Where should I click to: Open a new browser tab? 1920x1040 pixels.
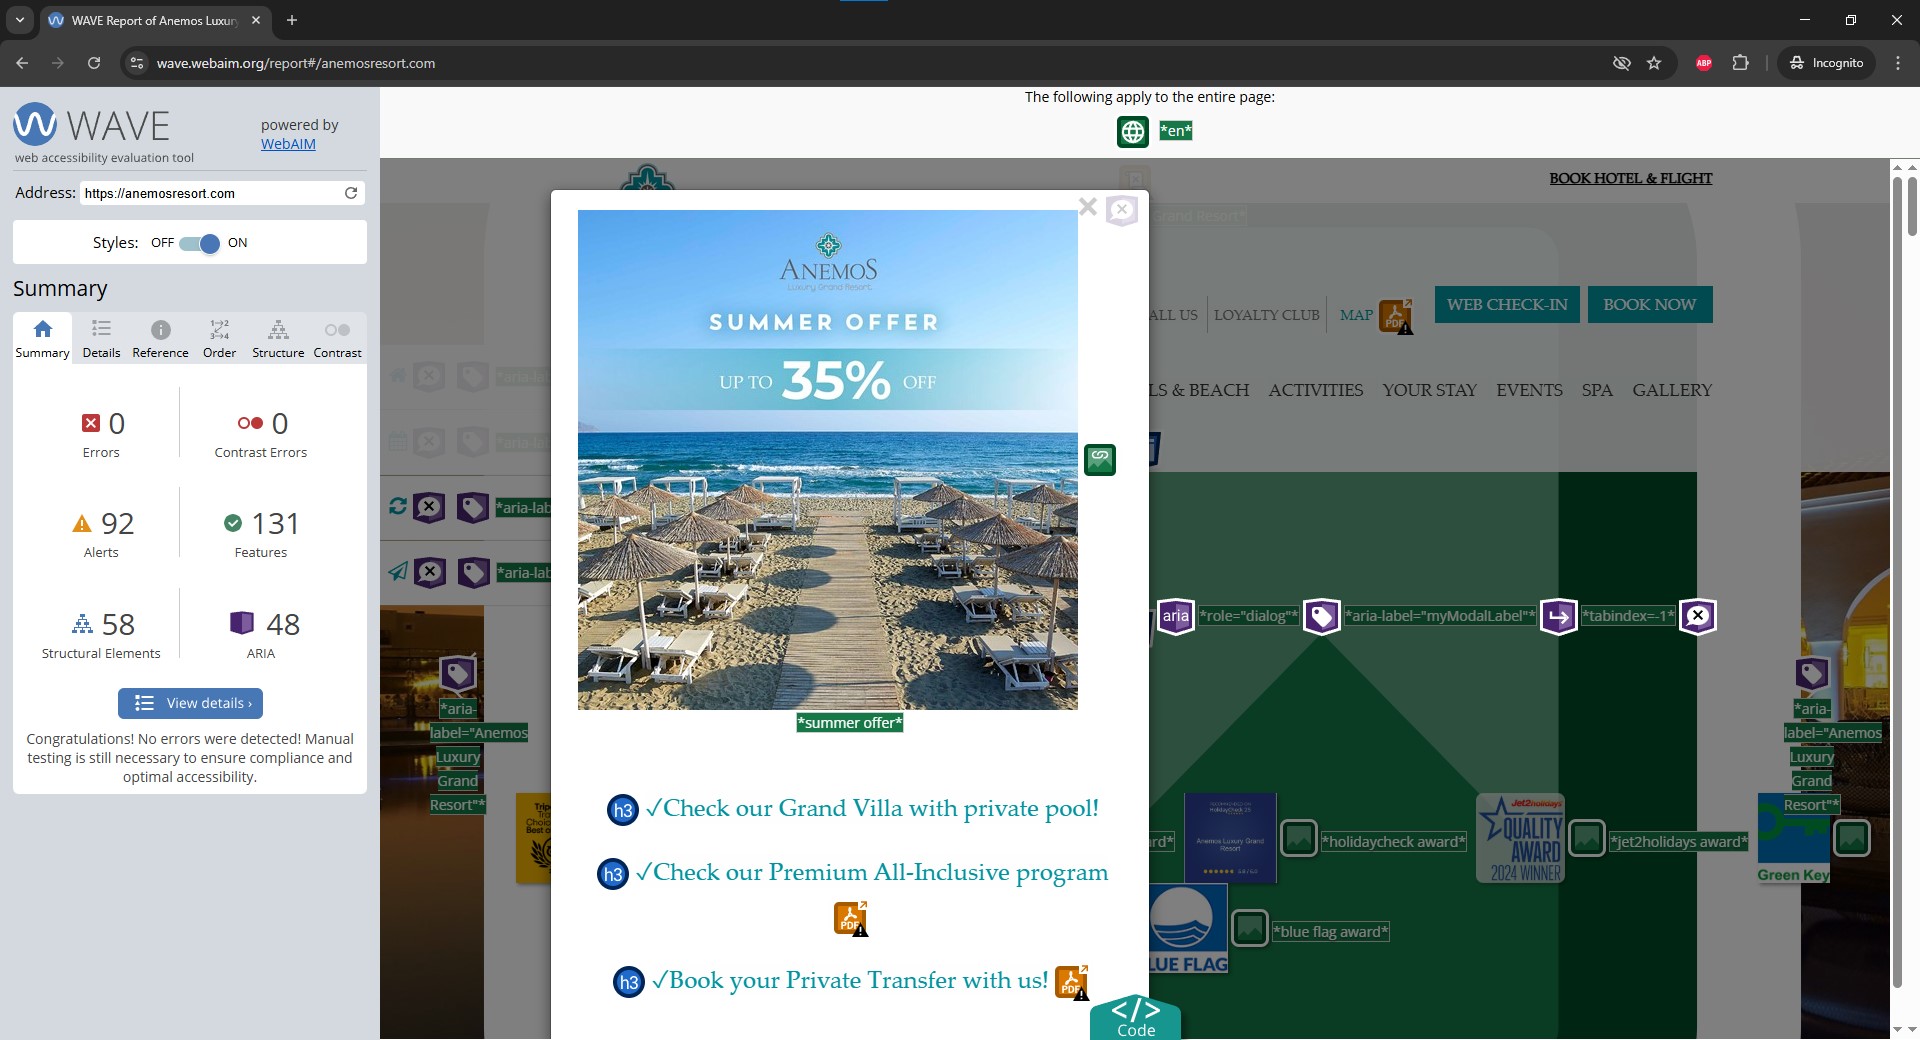pyautogui.click(x=292, y=20)
